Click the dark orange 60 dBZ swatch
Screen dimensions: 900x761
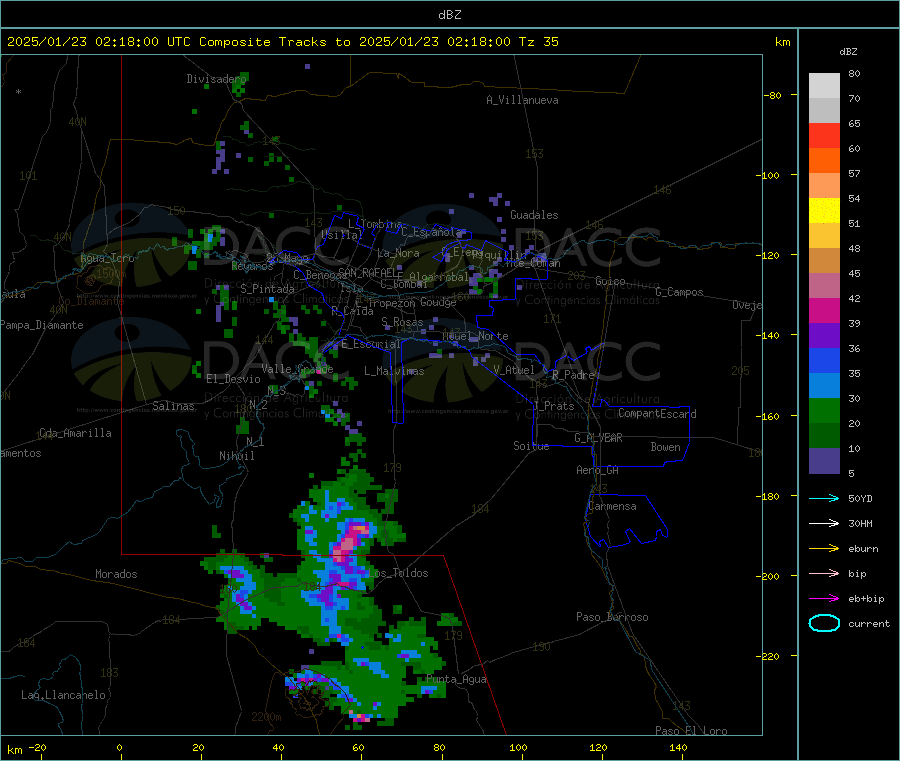pyautogui.click(x=824, y=161)
